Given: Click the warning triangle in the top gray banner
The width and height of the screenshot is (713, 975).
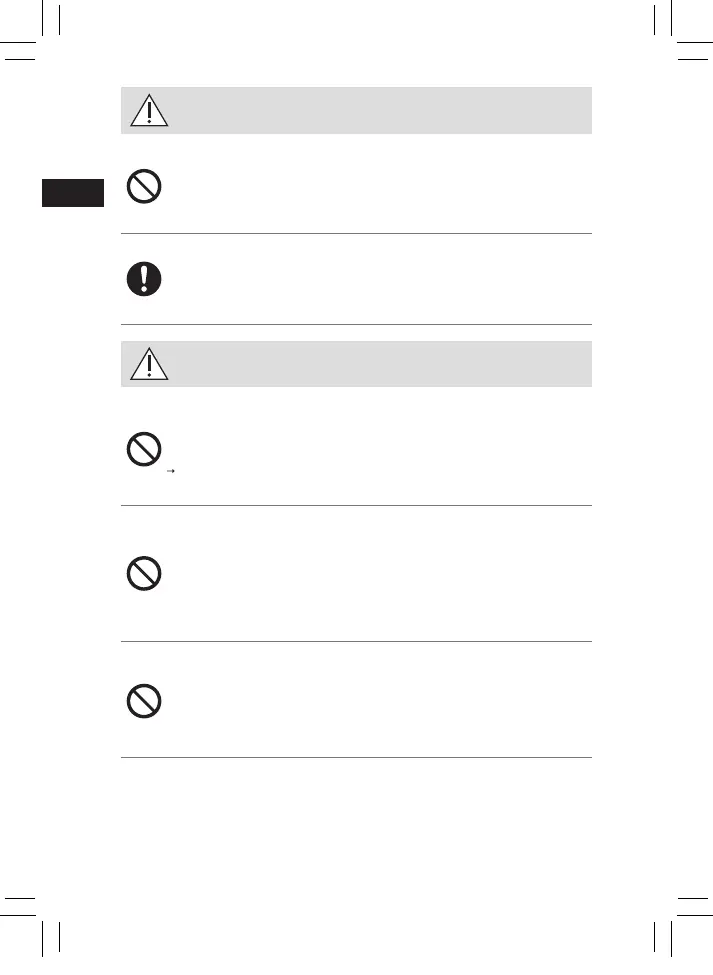Looking at the screenshot, I should [149, 111].
